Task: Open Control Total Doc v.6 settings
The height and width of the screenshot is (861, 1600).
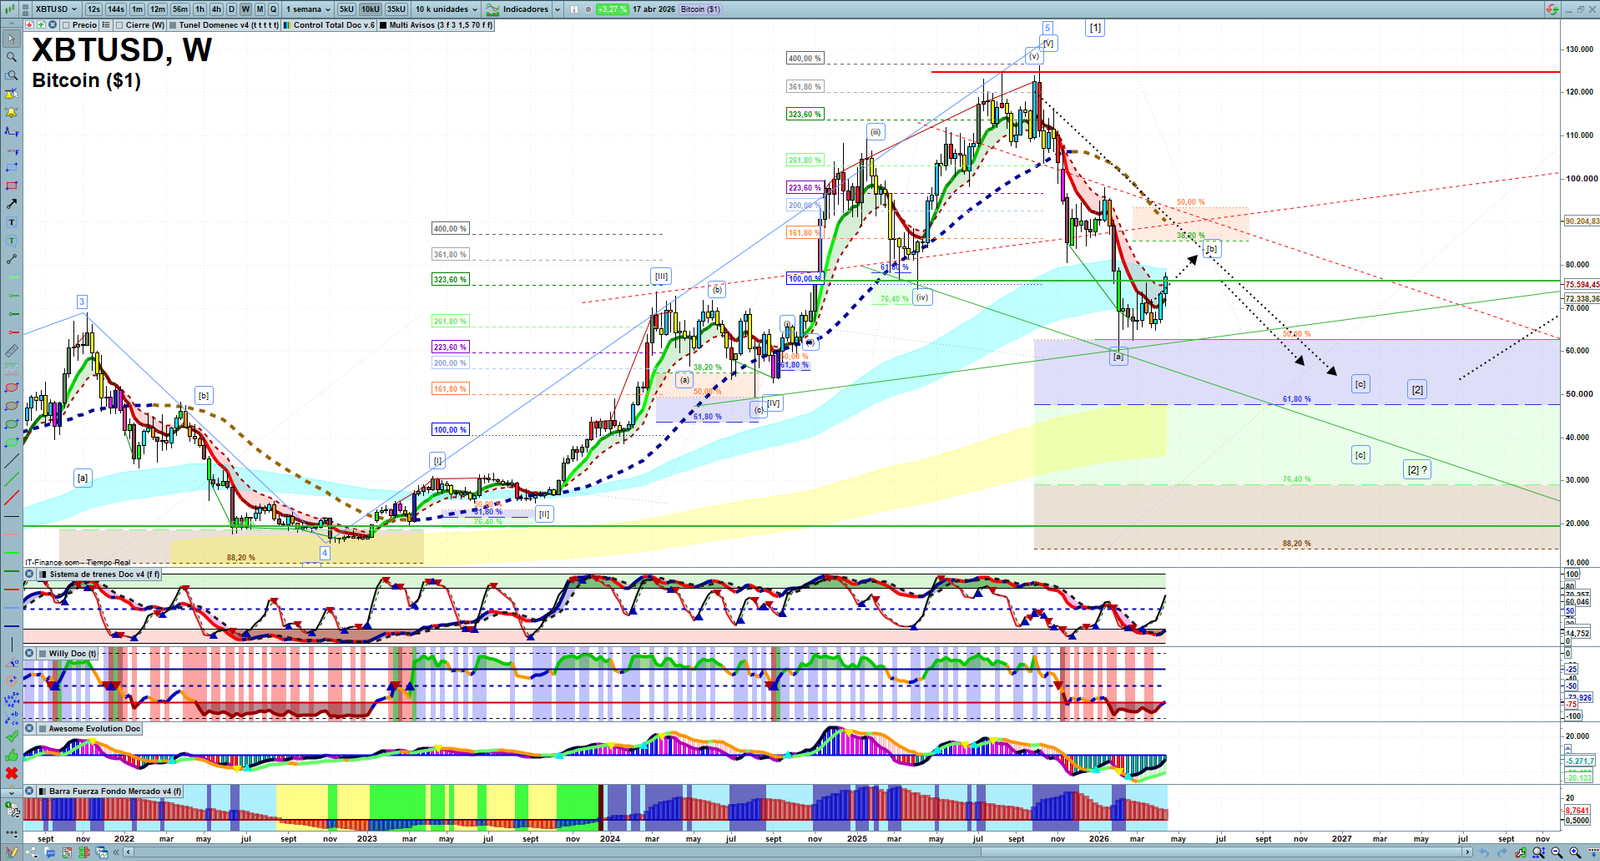Action: coord(329,25)
